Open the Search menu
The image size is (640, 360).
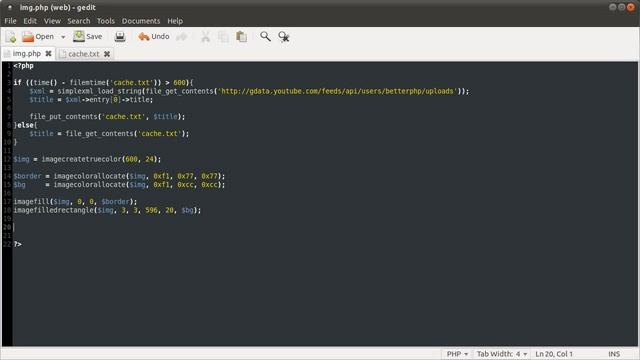pyautogui.click(x=79, y=21)
